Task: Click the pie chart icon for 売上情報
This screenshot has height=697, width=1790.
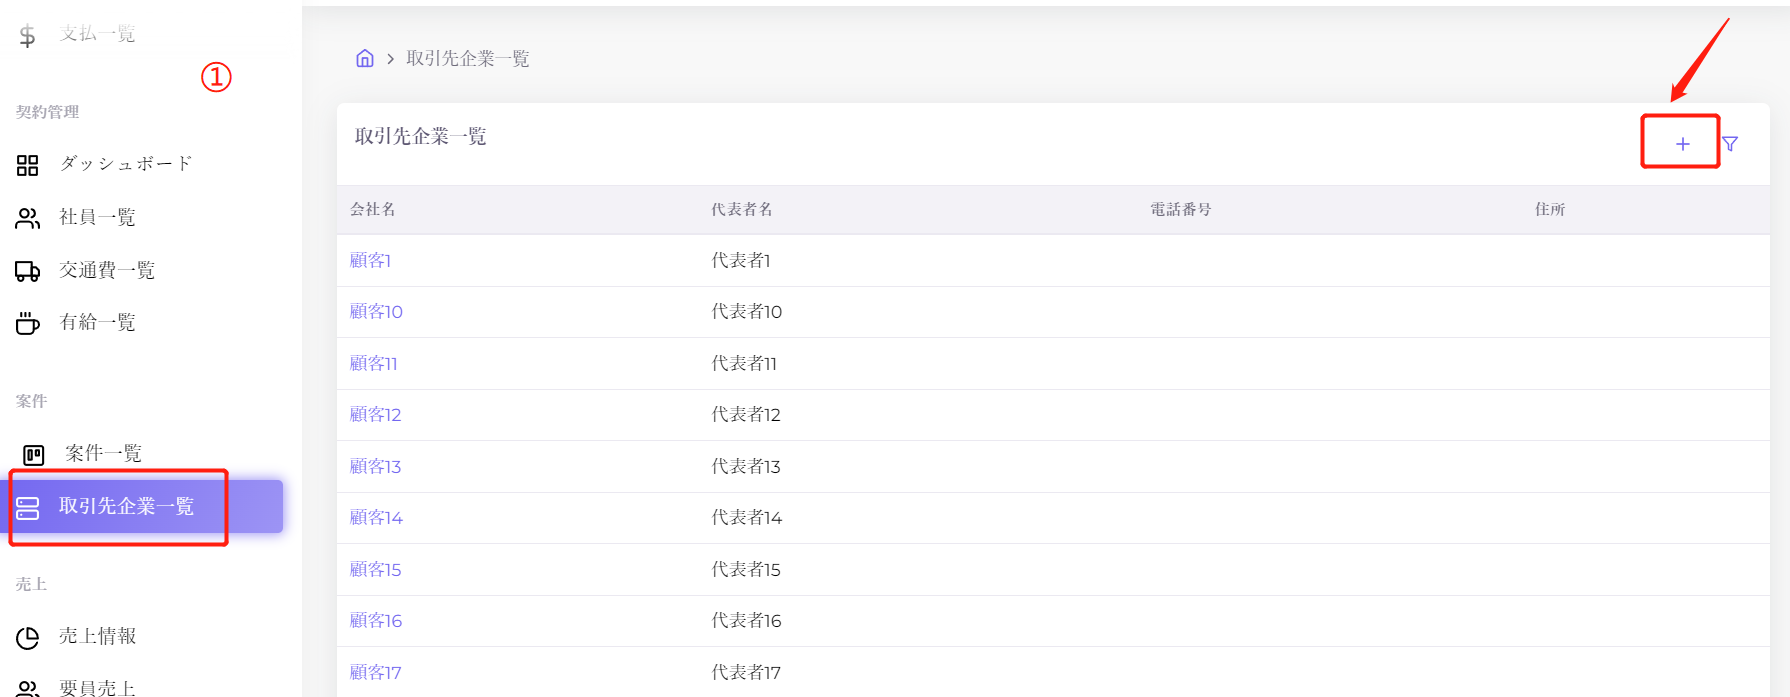Action: tap(28, 637)
